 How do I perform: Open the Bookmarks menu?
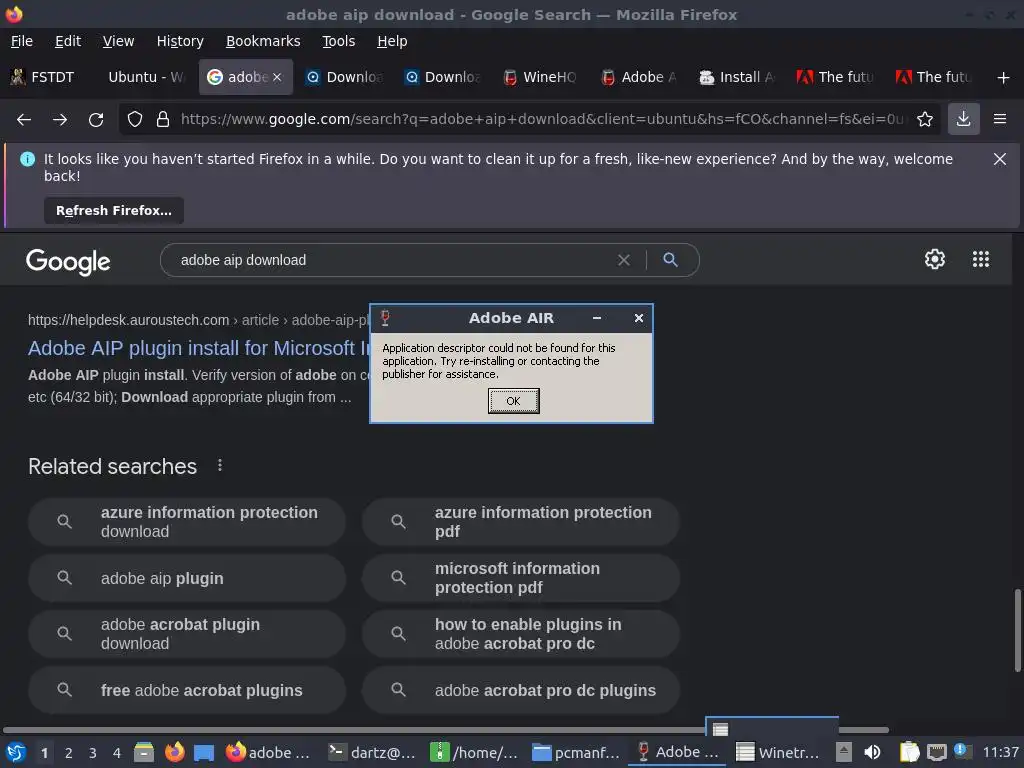coord(263,41)
